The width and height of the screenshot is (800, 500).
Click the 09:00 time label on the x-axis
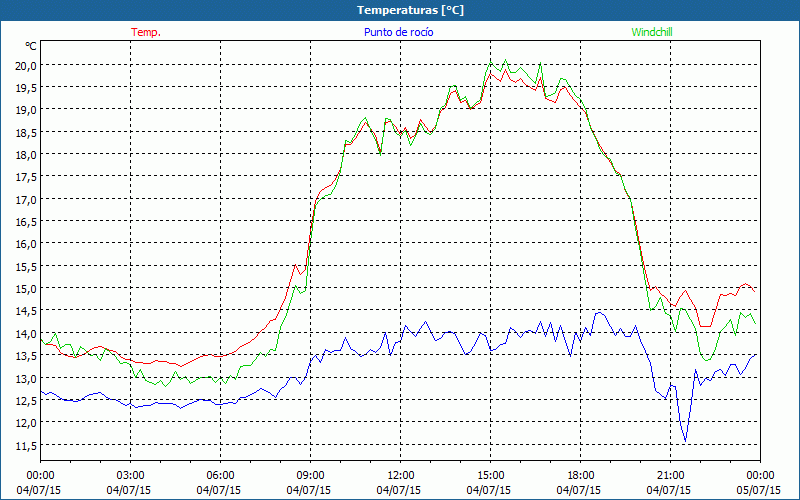tap(310, 475)
